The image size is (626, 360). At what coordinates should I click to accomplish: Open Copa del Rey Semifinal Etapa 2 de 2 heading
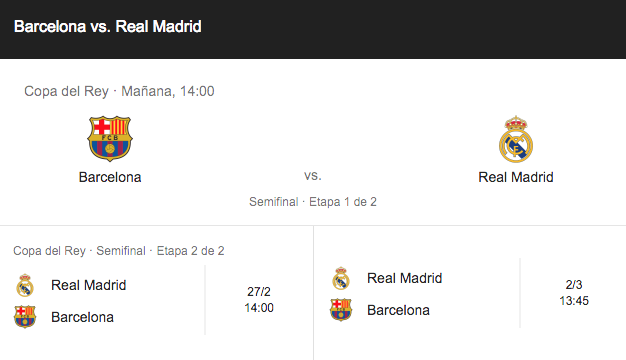(x=119, y=251)
